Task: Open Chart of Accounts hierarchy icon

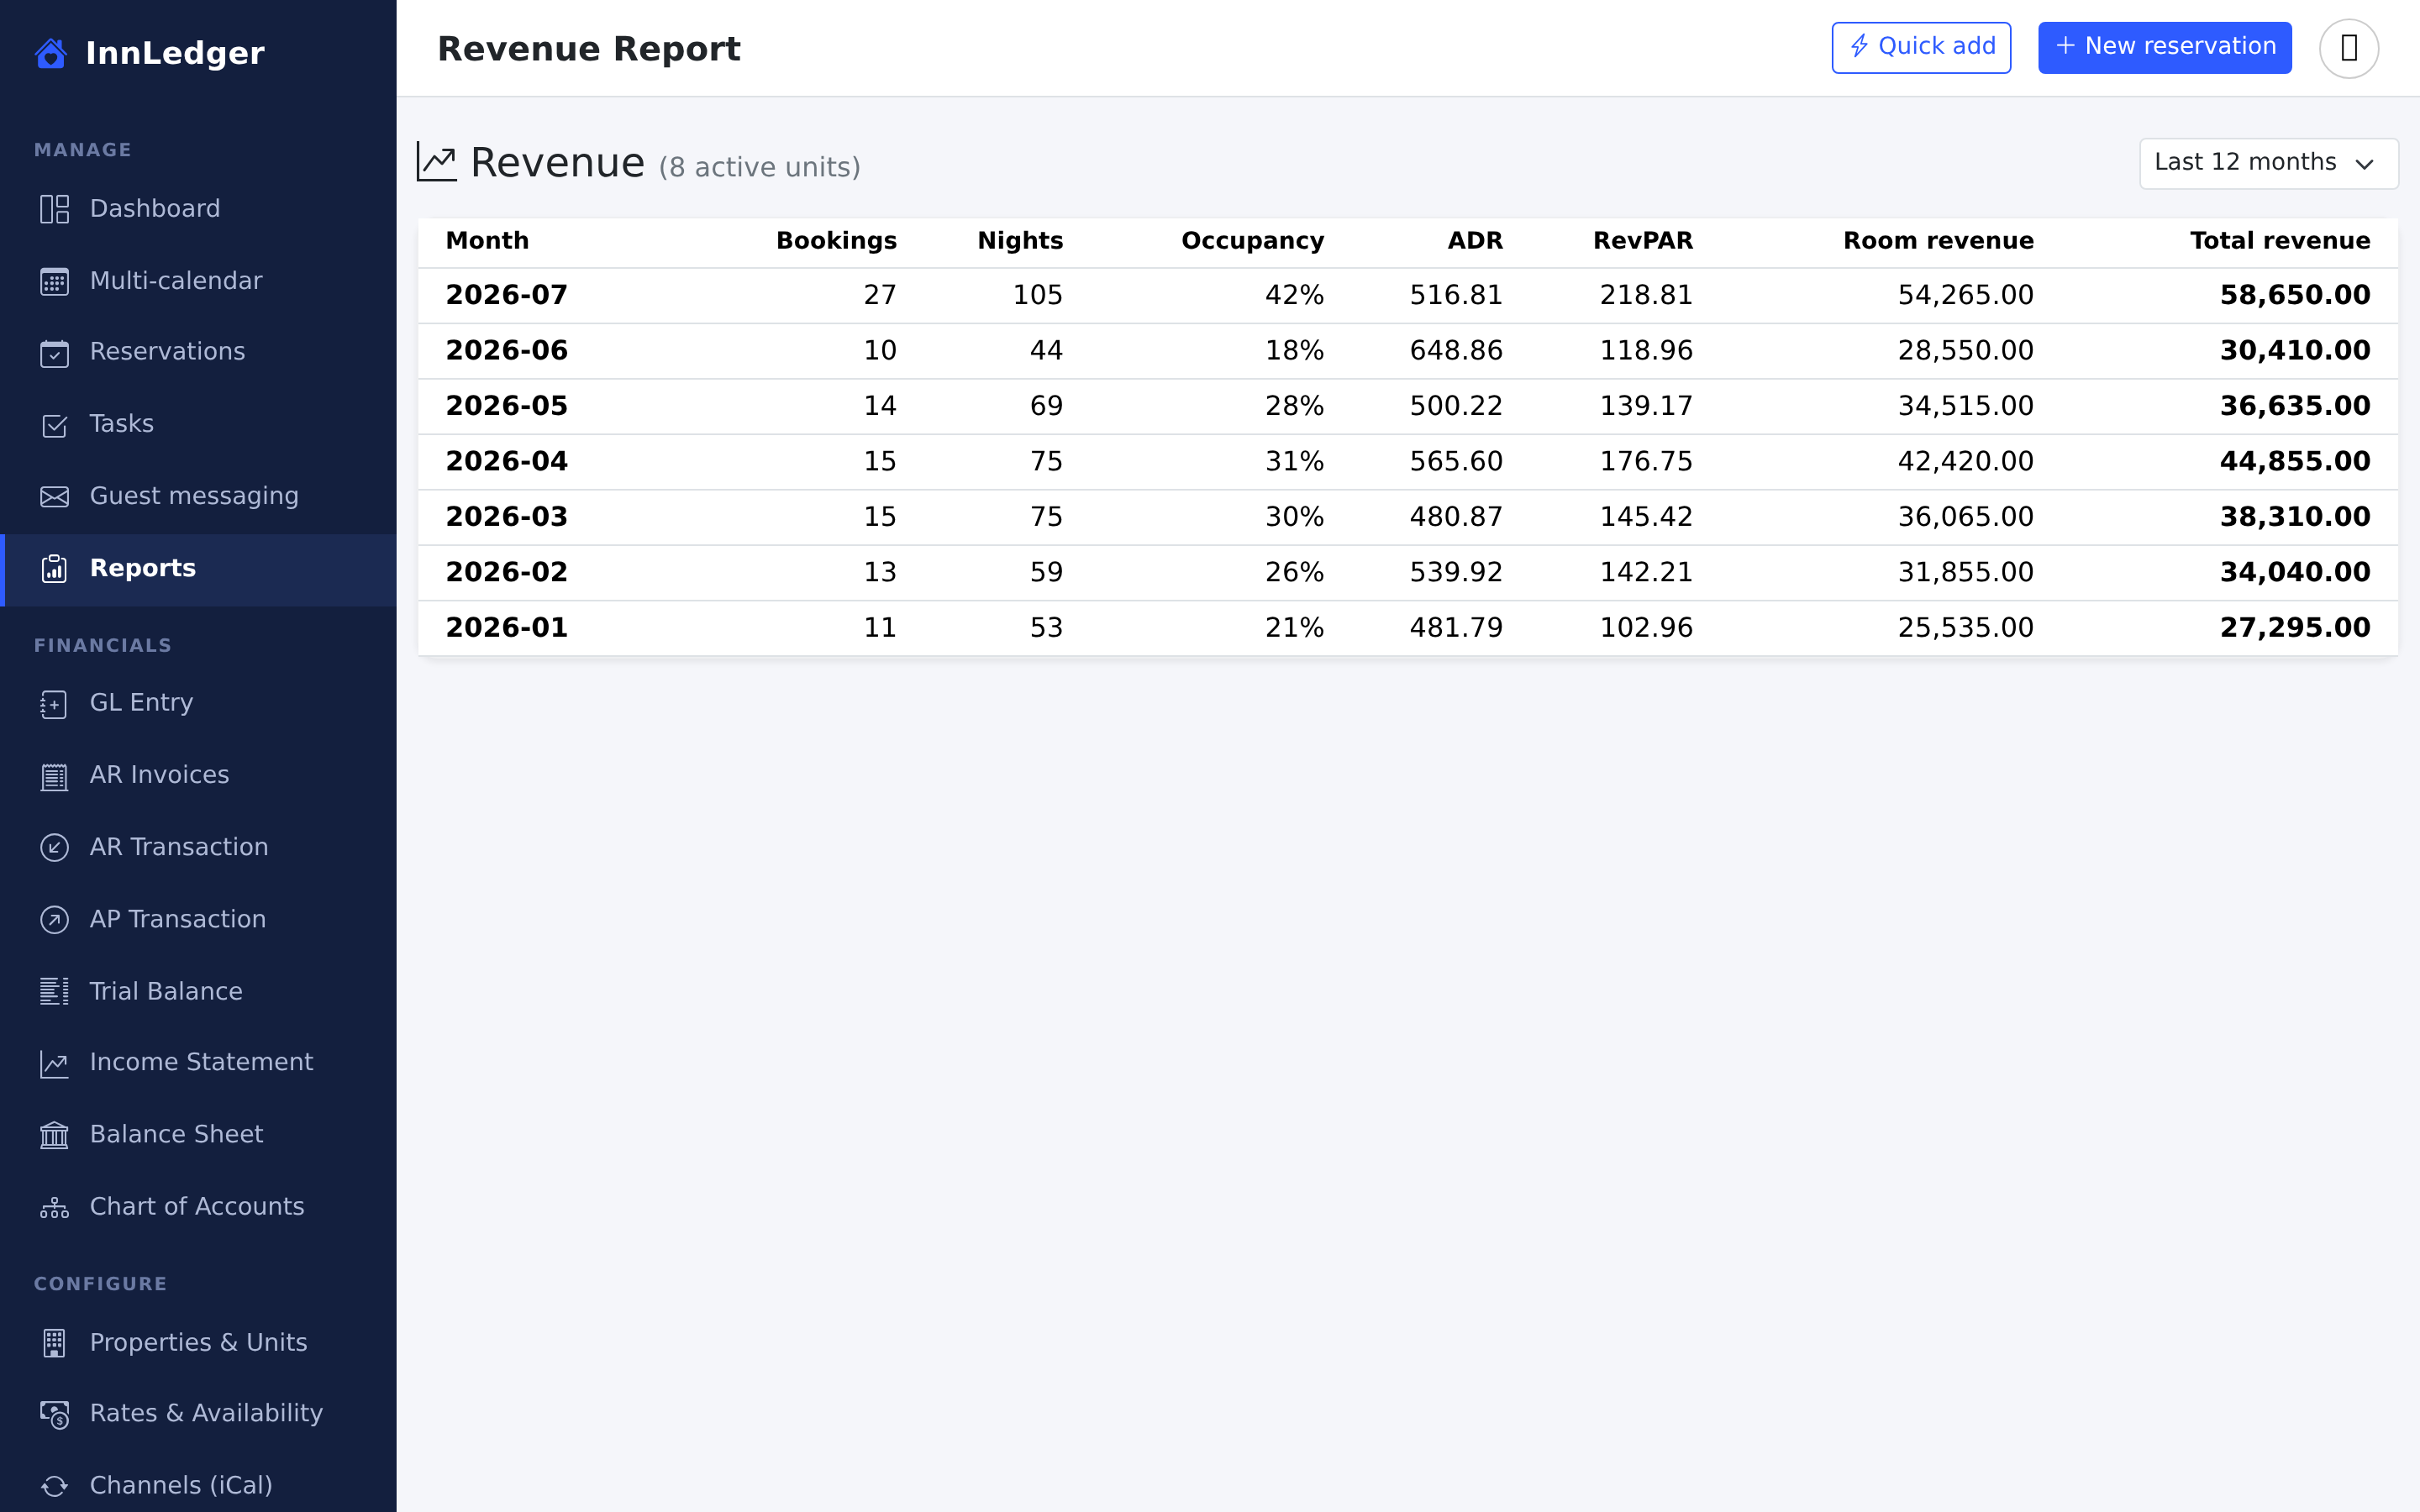Action: [54, 1207]
